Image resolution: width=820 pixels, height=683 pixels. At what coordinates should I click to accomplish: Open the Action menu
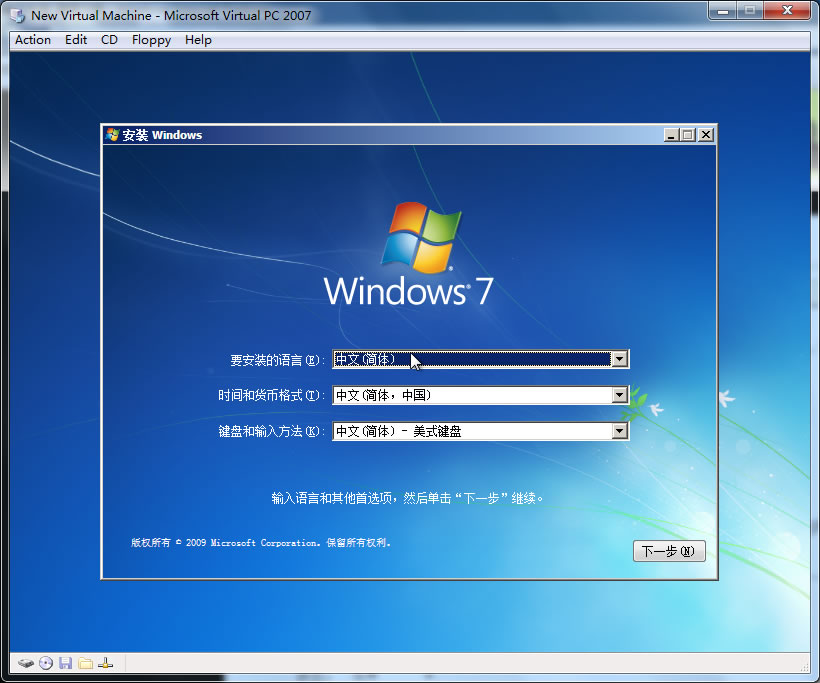32,40
